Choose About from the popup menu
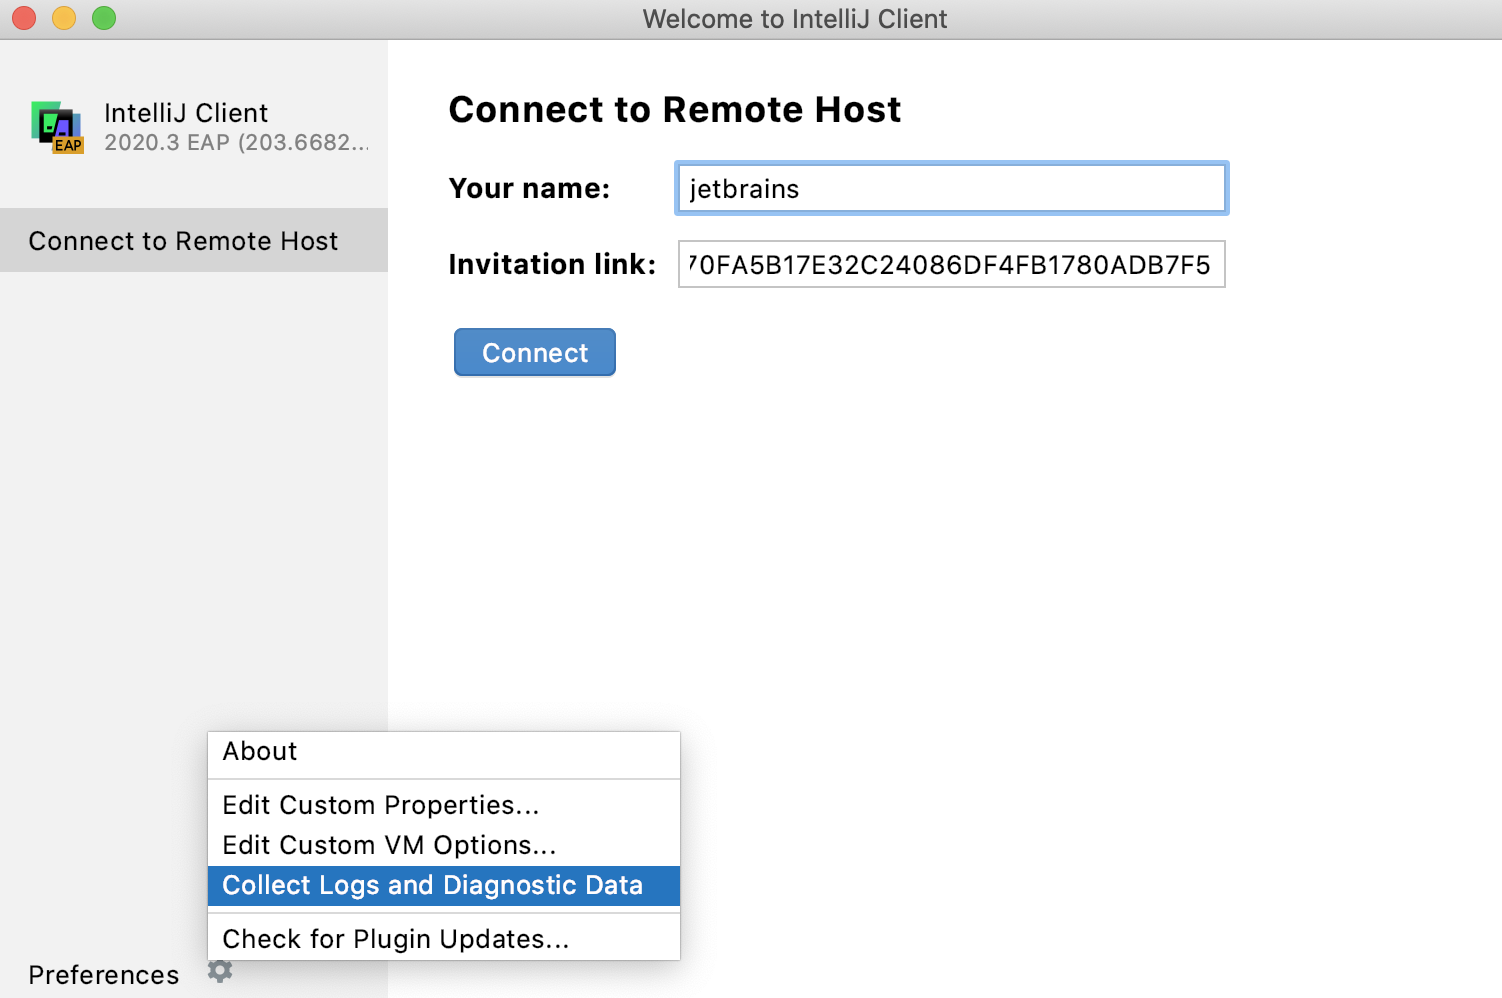The height and width of the screenshot is (998, 1502). [444, 752]
